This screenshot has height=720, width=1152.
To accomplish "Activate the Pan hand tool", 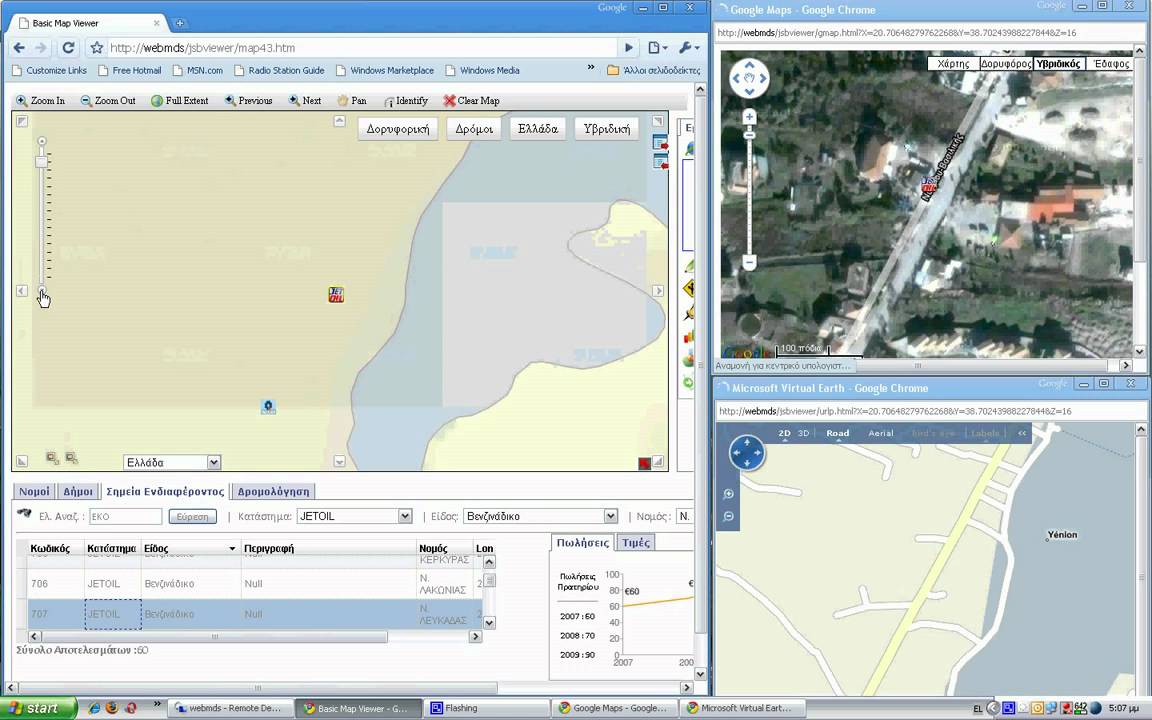I will point(352,101).
